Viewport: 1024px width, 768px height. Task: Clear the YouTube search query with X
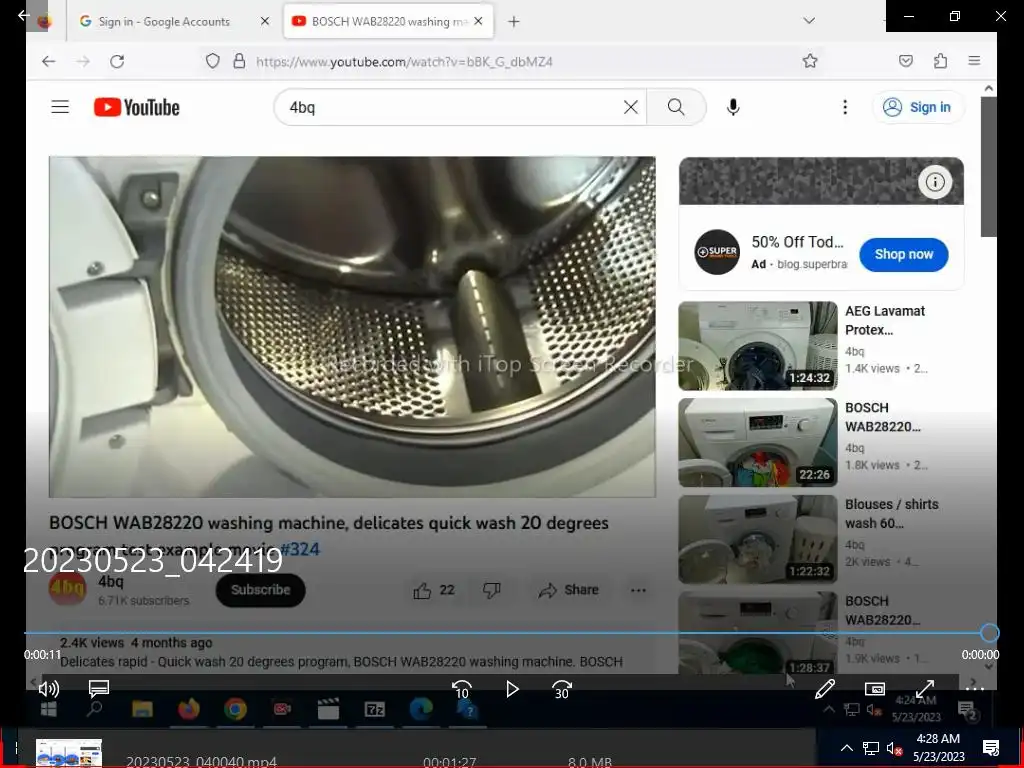[631, 107]
